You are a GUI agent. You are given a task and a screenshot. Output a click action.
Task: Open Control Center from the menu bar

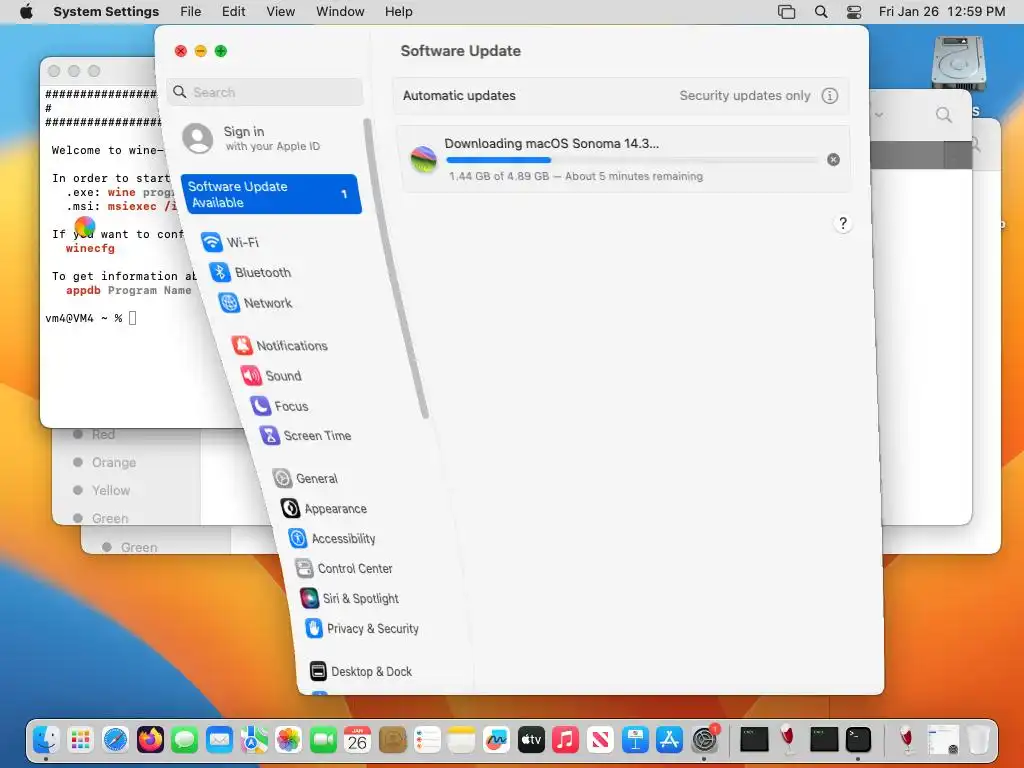click(x=854, y=12)
